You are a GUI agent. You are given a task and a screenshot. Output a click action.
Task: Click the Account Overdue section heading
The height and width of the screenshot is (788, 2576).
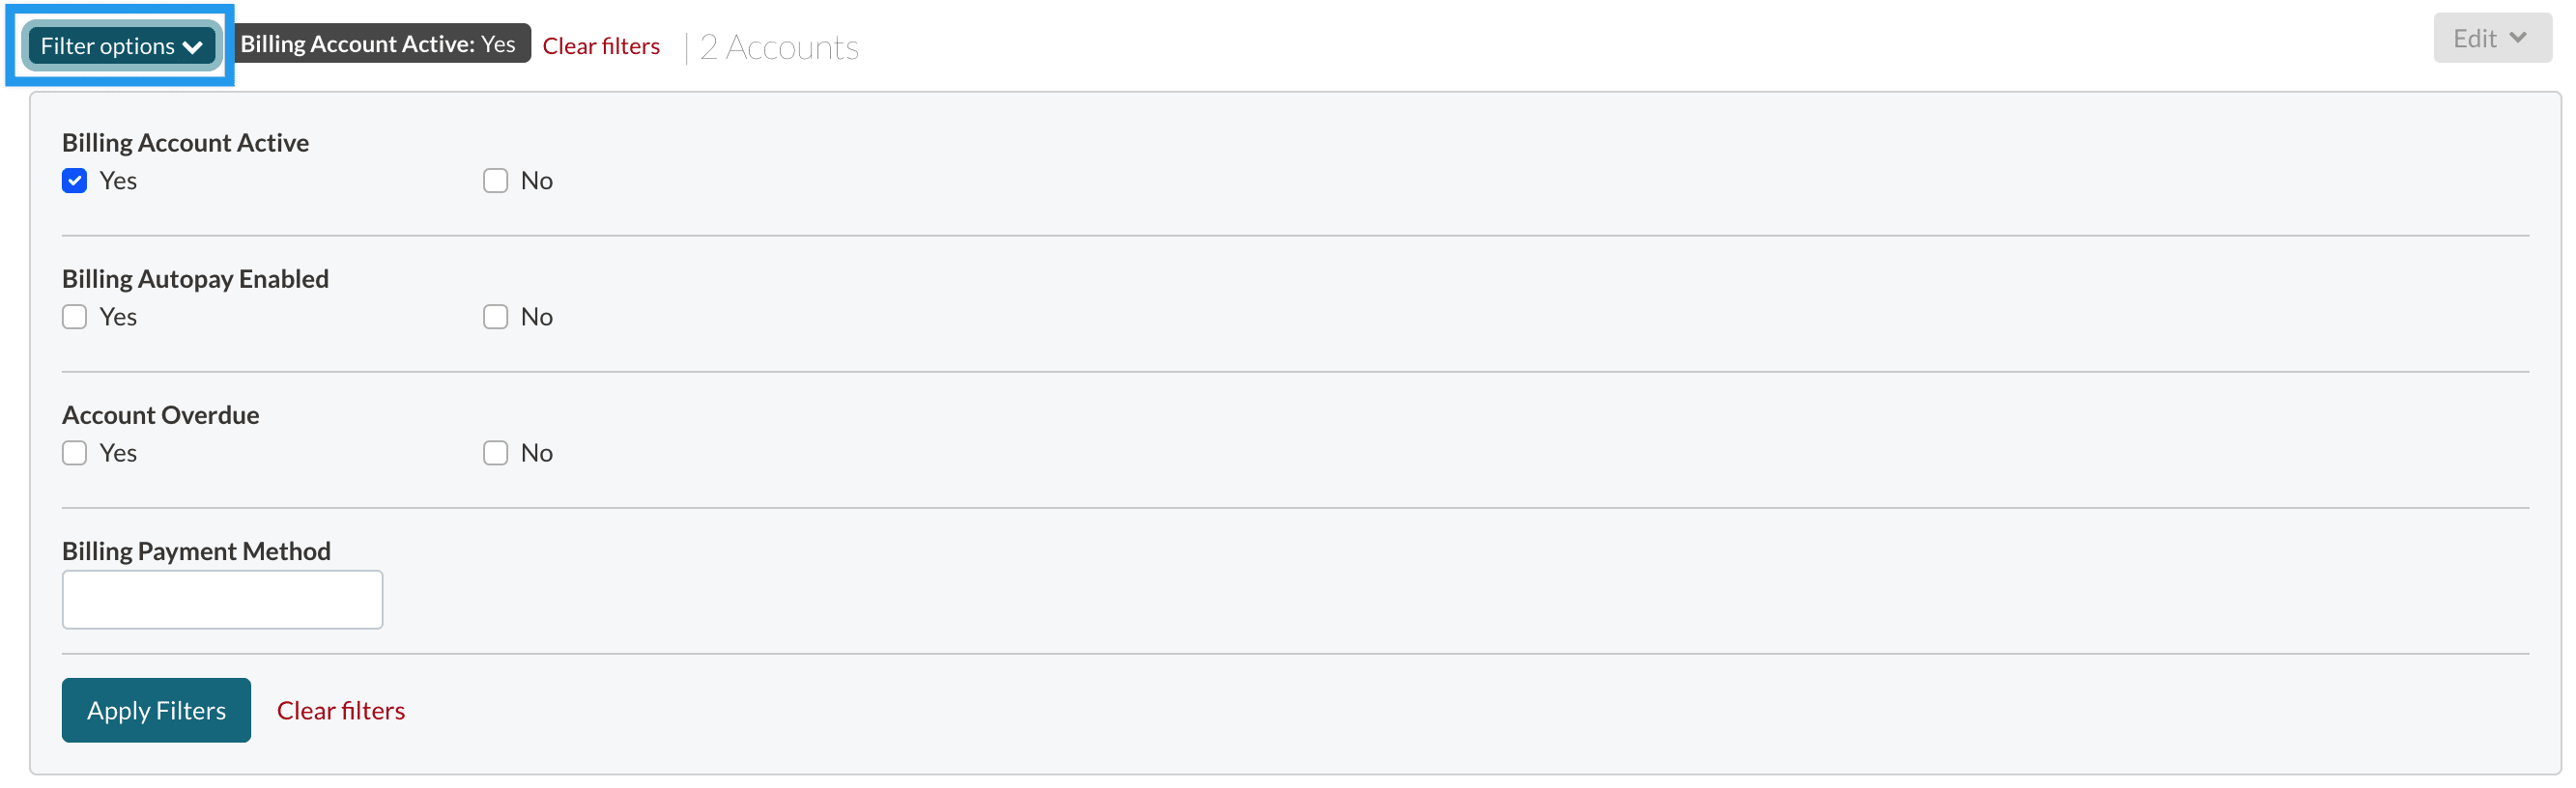(x=160, y=414)
